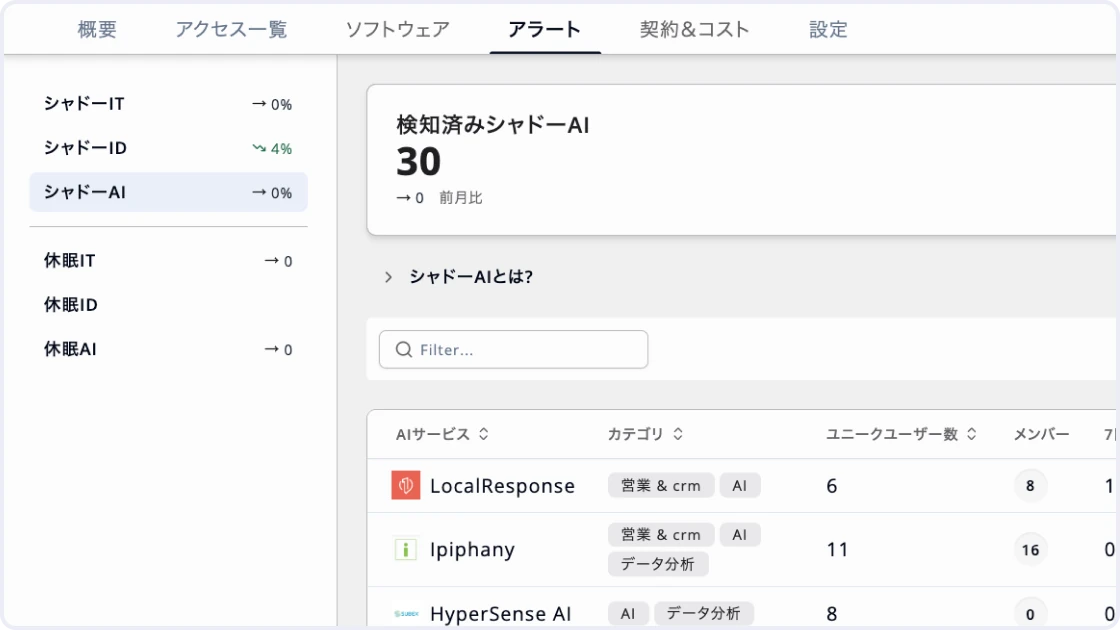Click unique user count 8 for HyperSense AI
The width and height of the screenshot is (1120, 630).
[832, 614]
